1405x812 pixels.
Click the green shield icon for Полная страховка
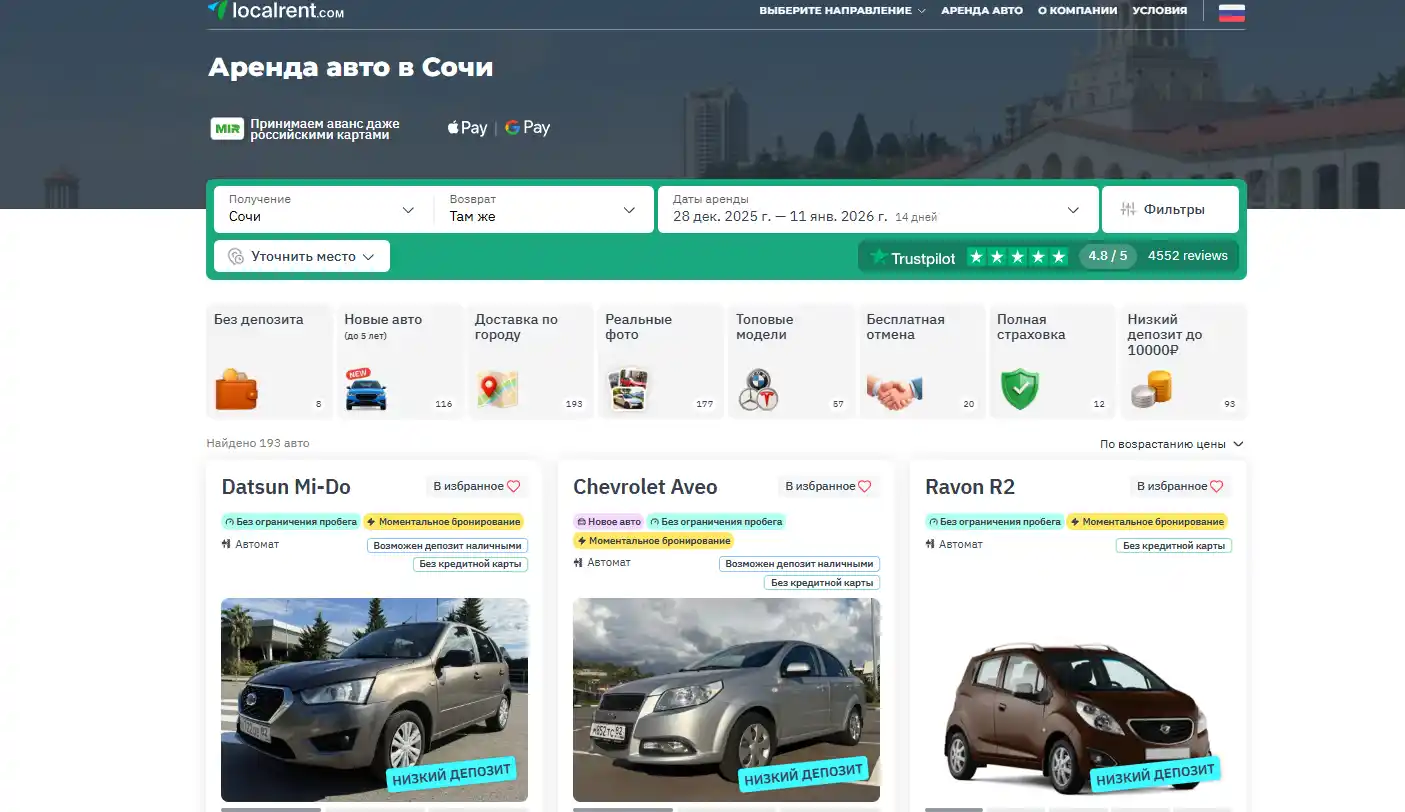point(1019,388)
